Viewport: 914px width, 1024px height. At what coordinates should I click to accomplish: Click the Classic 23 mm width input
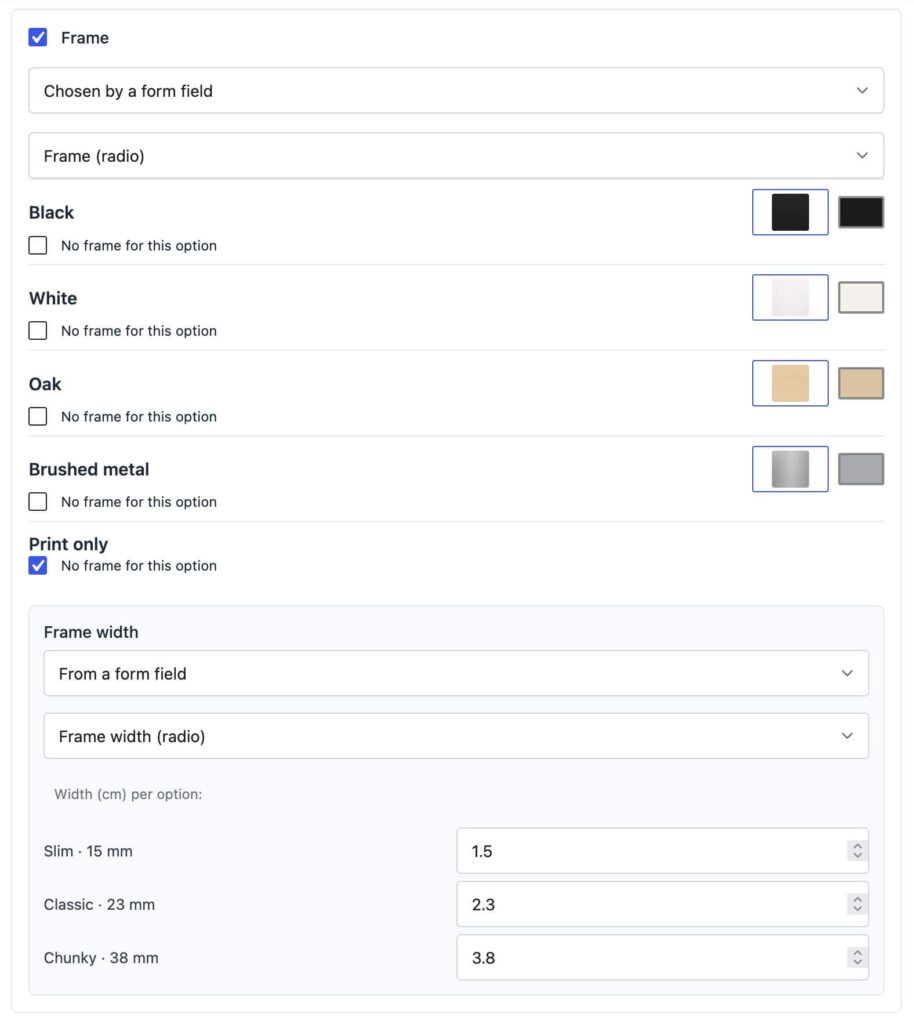pyautogui.click(x=663, y=904)
